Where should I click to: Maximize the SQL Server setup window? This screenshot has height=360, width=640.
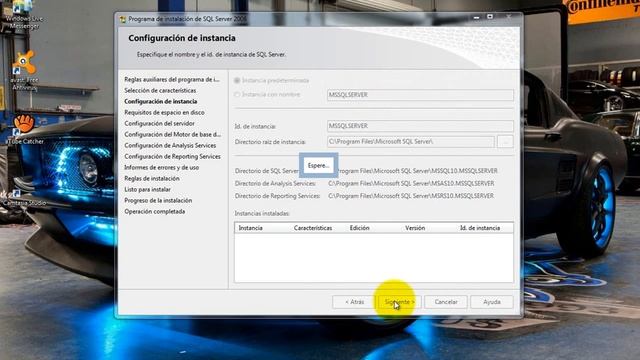click(490, 17)
